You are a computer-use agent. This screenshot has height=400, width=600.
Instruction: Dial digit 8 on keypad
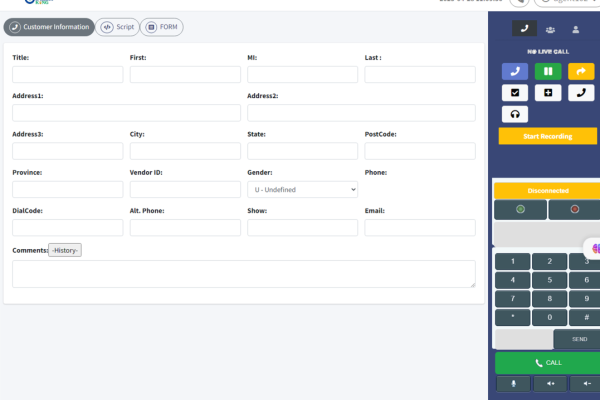549,299
